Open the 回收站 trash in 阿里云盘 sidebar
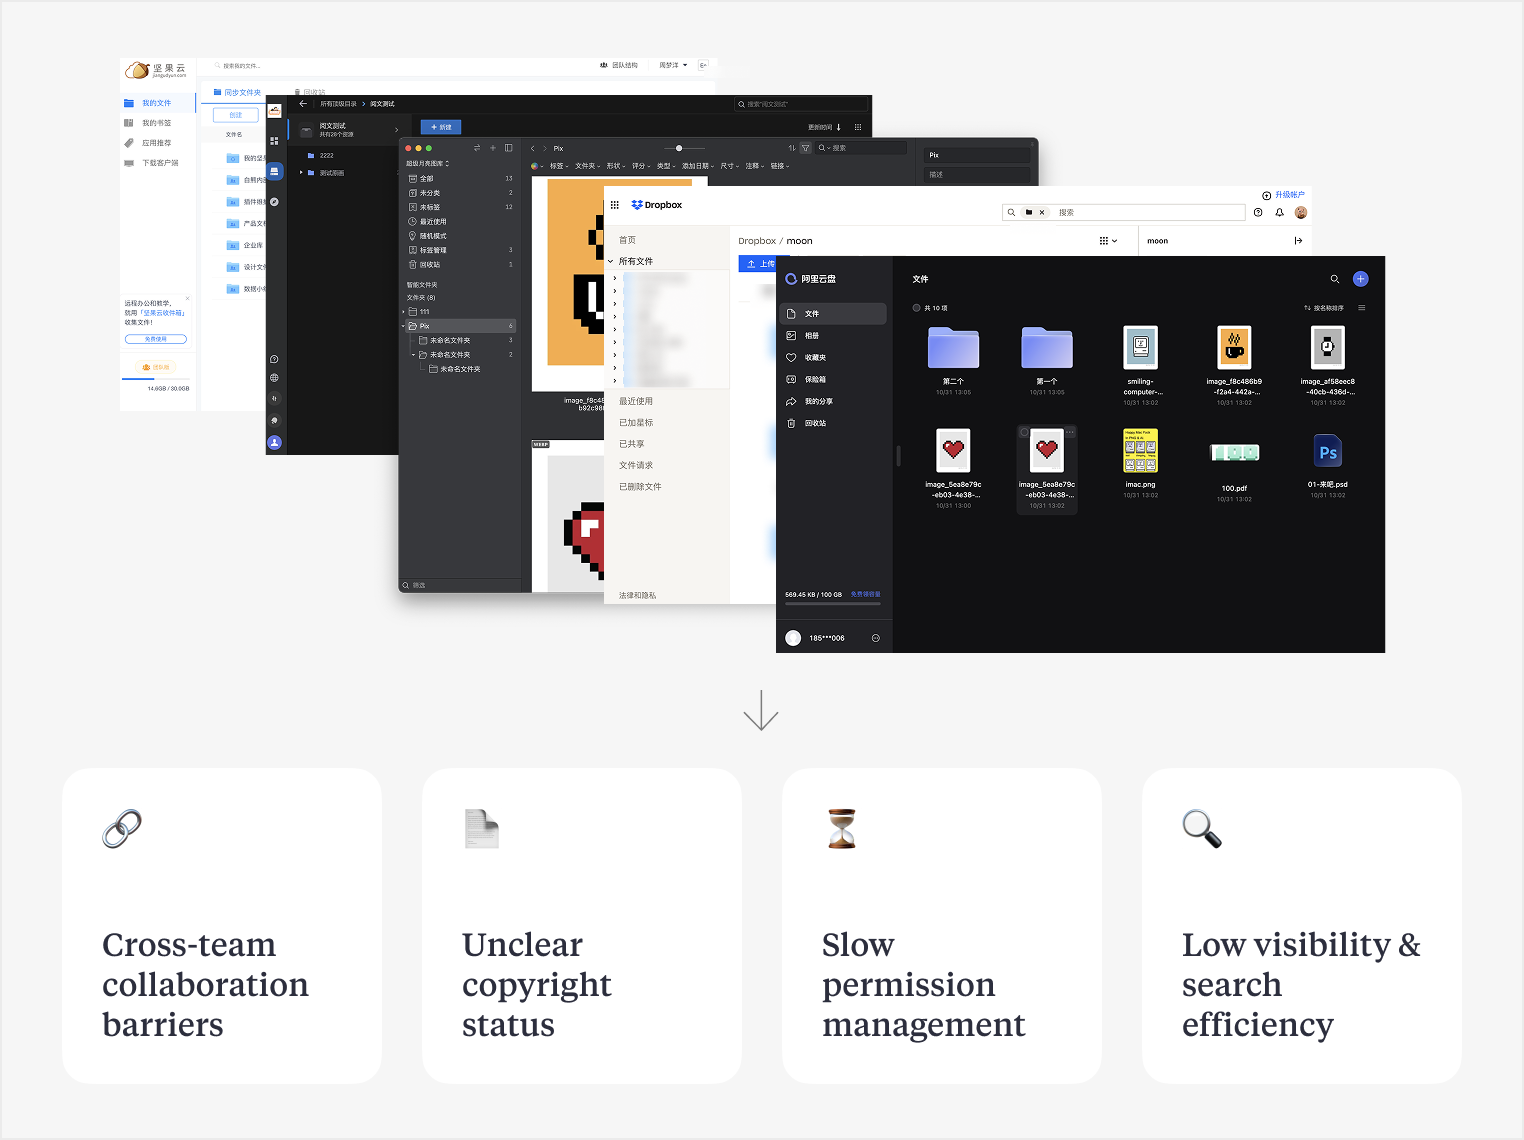The image size is (1524, 1140). 814,423
